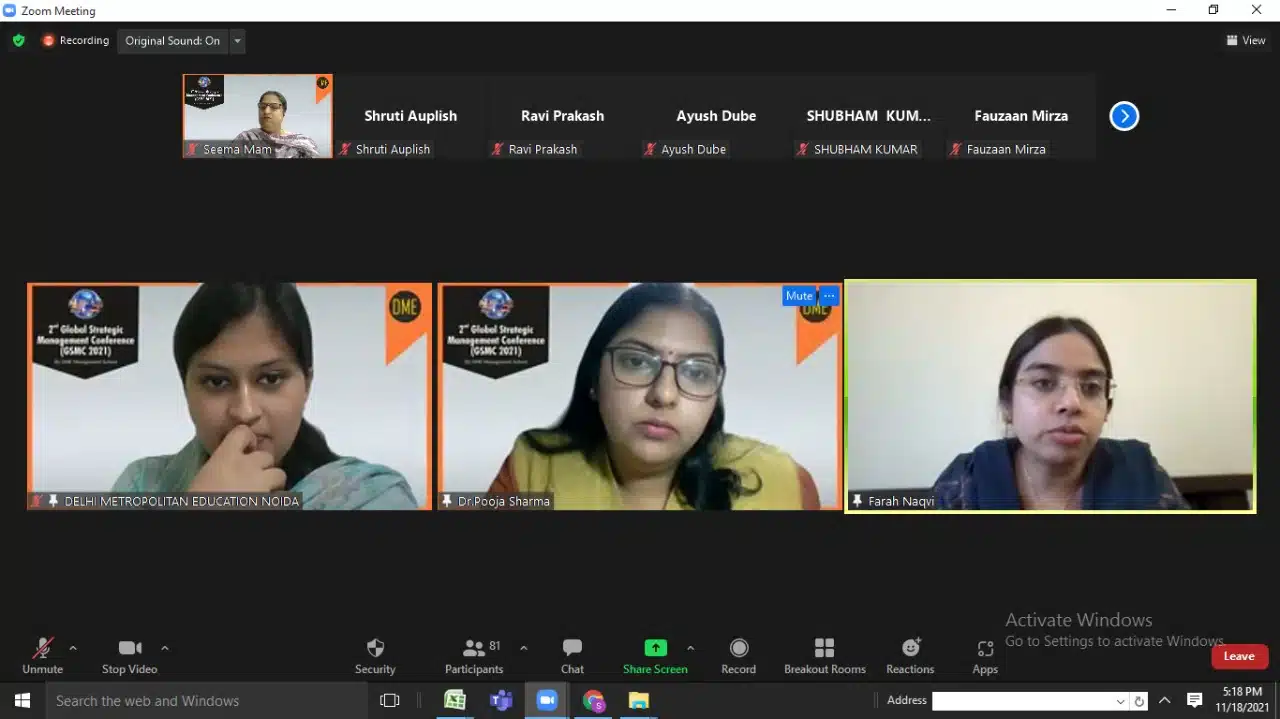Start recording with the Record button
The image size is (1280, 719).
[738, 649]
